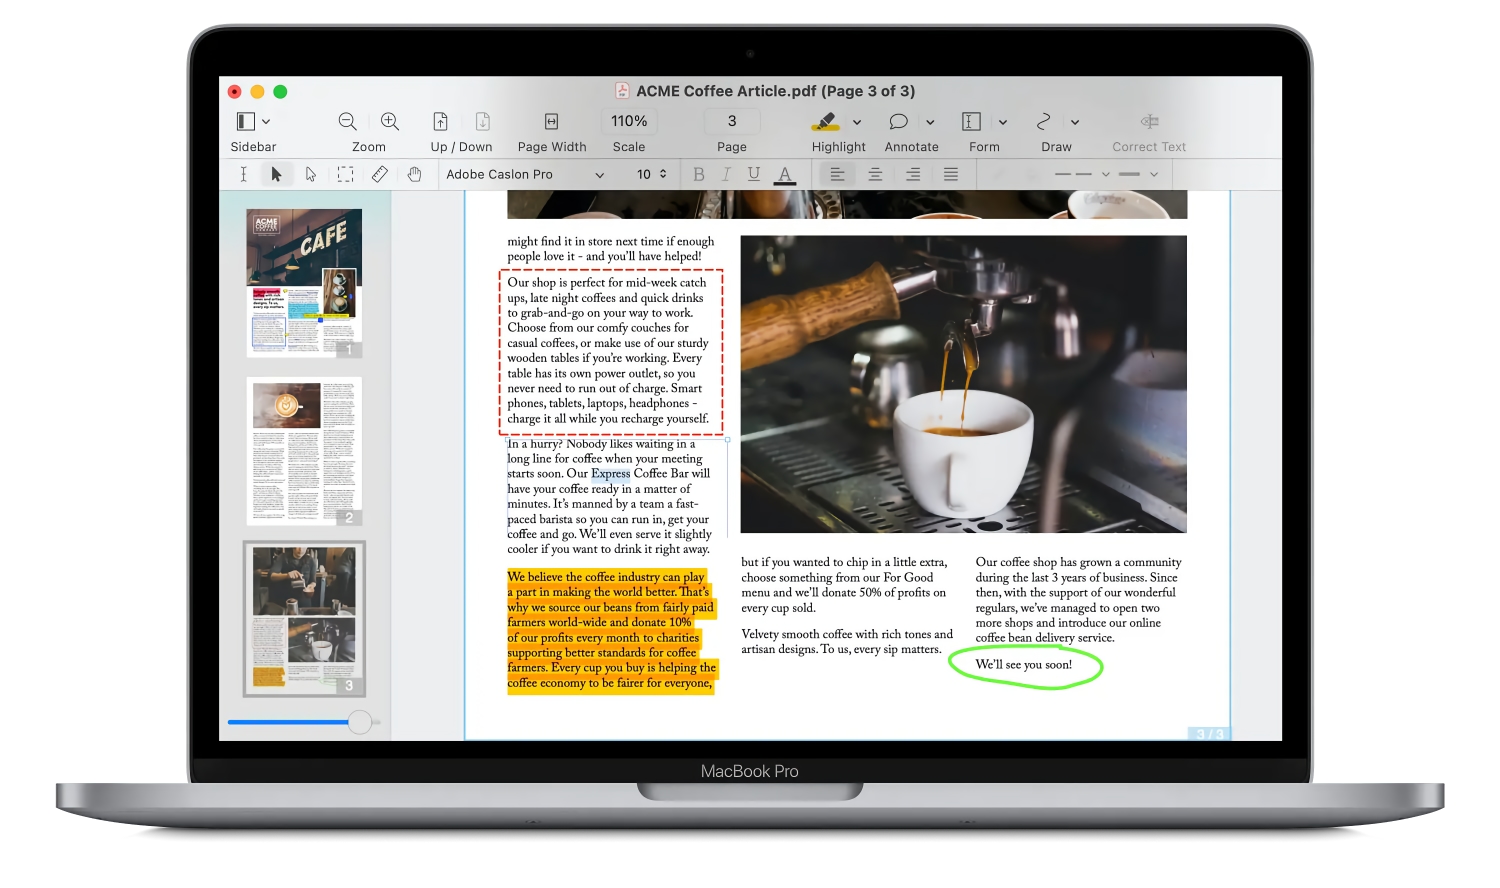
Task: Select the Annotate speech bubble tool
Action: [898, 121]
